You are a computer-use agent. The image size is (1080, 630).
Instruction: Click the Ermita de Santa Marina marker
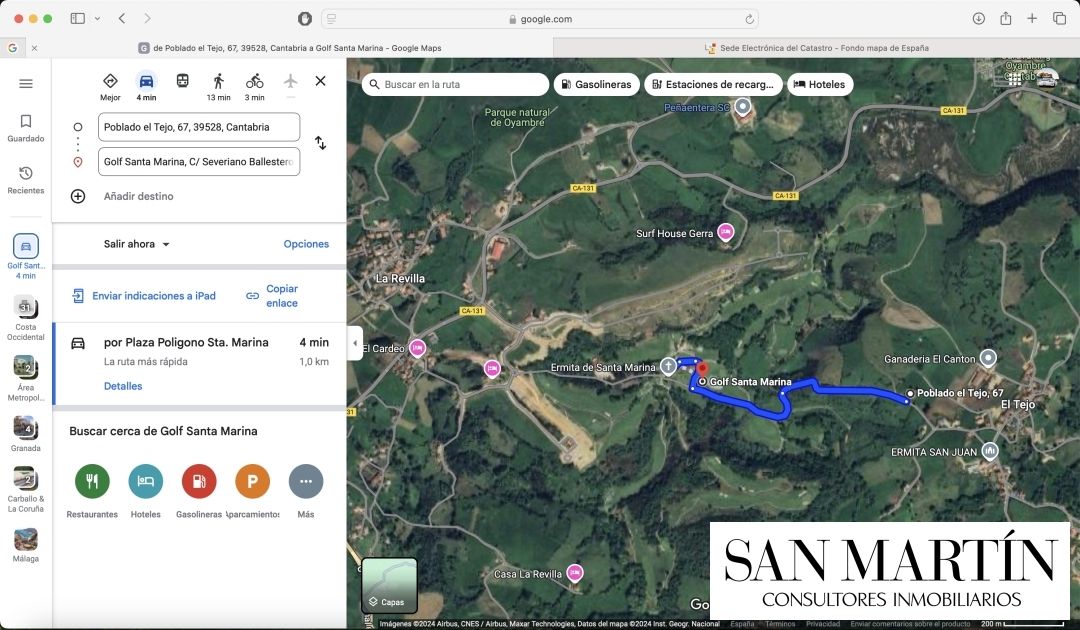tap(668, 366)
